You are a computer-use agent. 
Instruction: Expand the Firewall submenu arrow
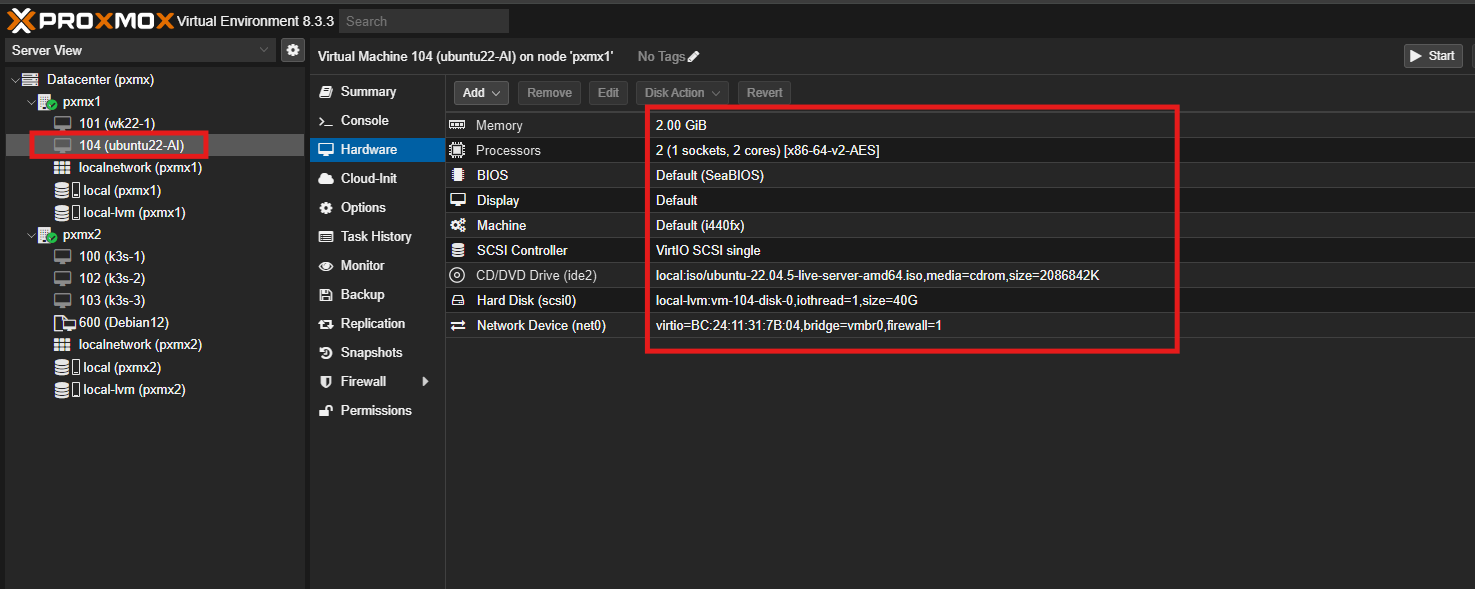(426, 382)
